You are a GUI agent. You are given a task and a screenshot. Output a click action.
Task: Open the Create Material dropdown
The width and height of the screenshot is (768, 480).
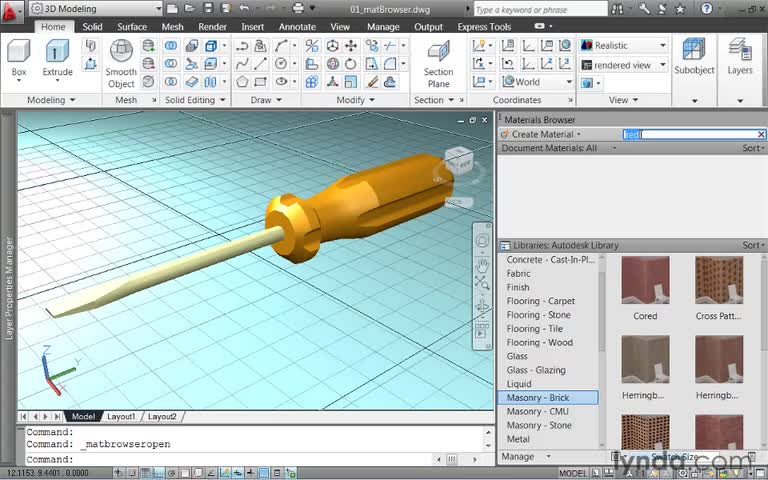[x=541, y=134]
